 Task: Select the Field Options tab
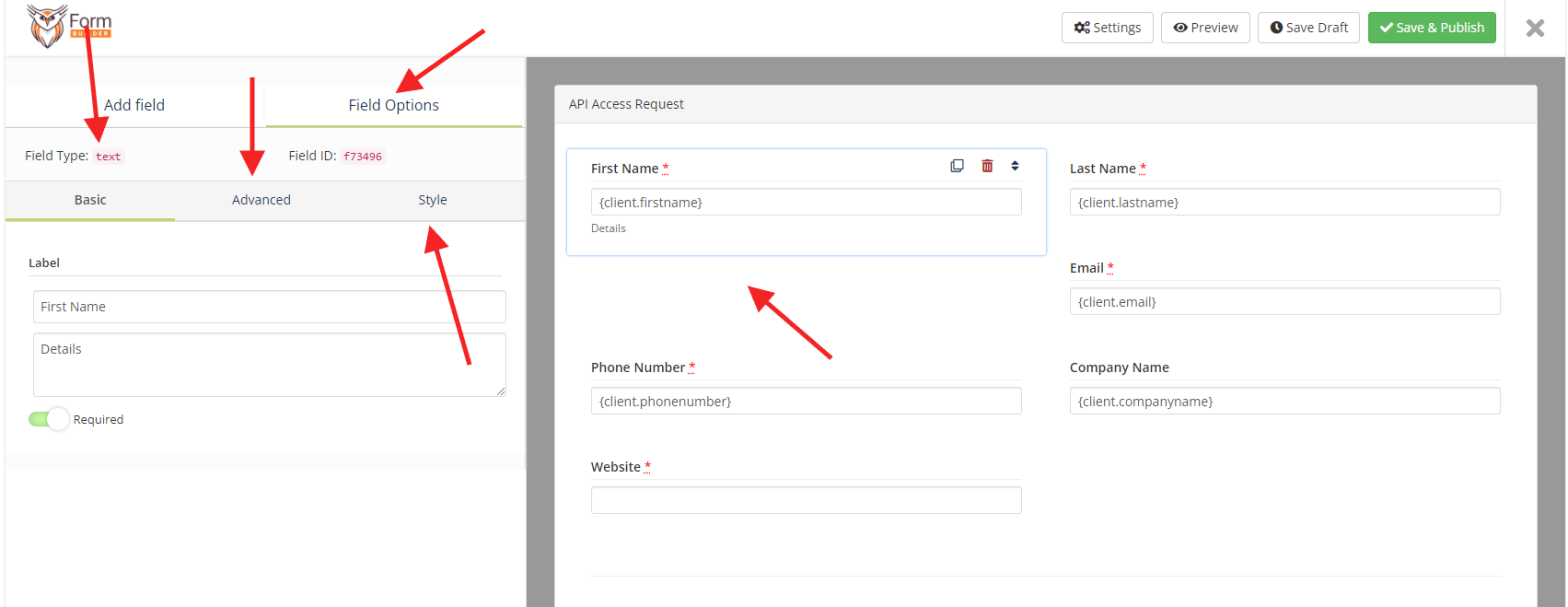tap(393, 105)
